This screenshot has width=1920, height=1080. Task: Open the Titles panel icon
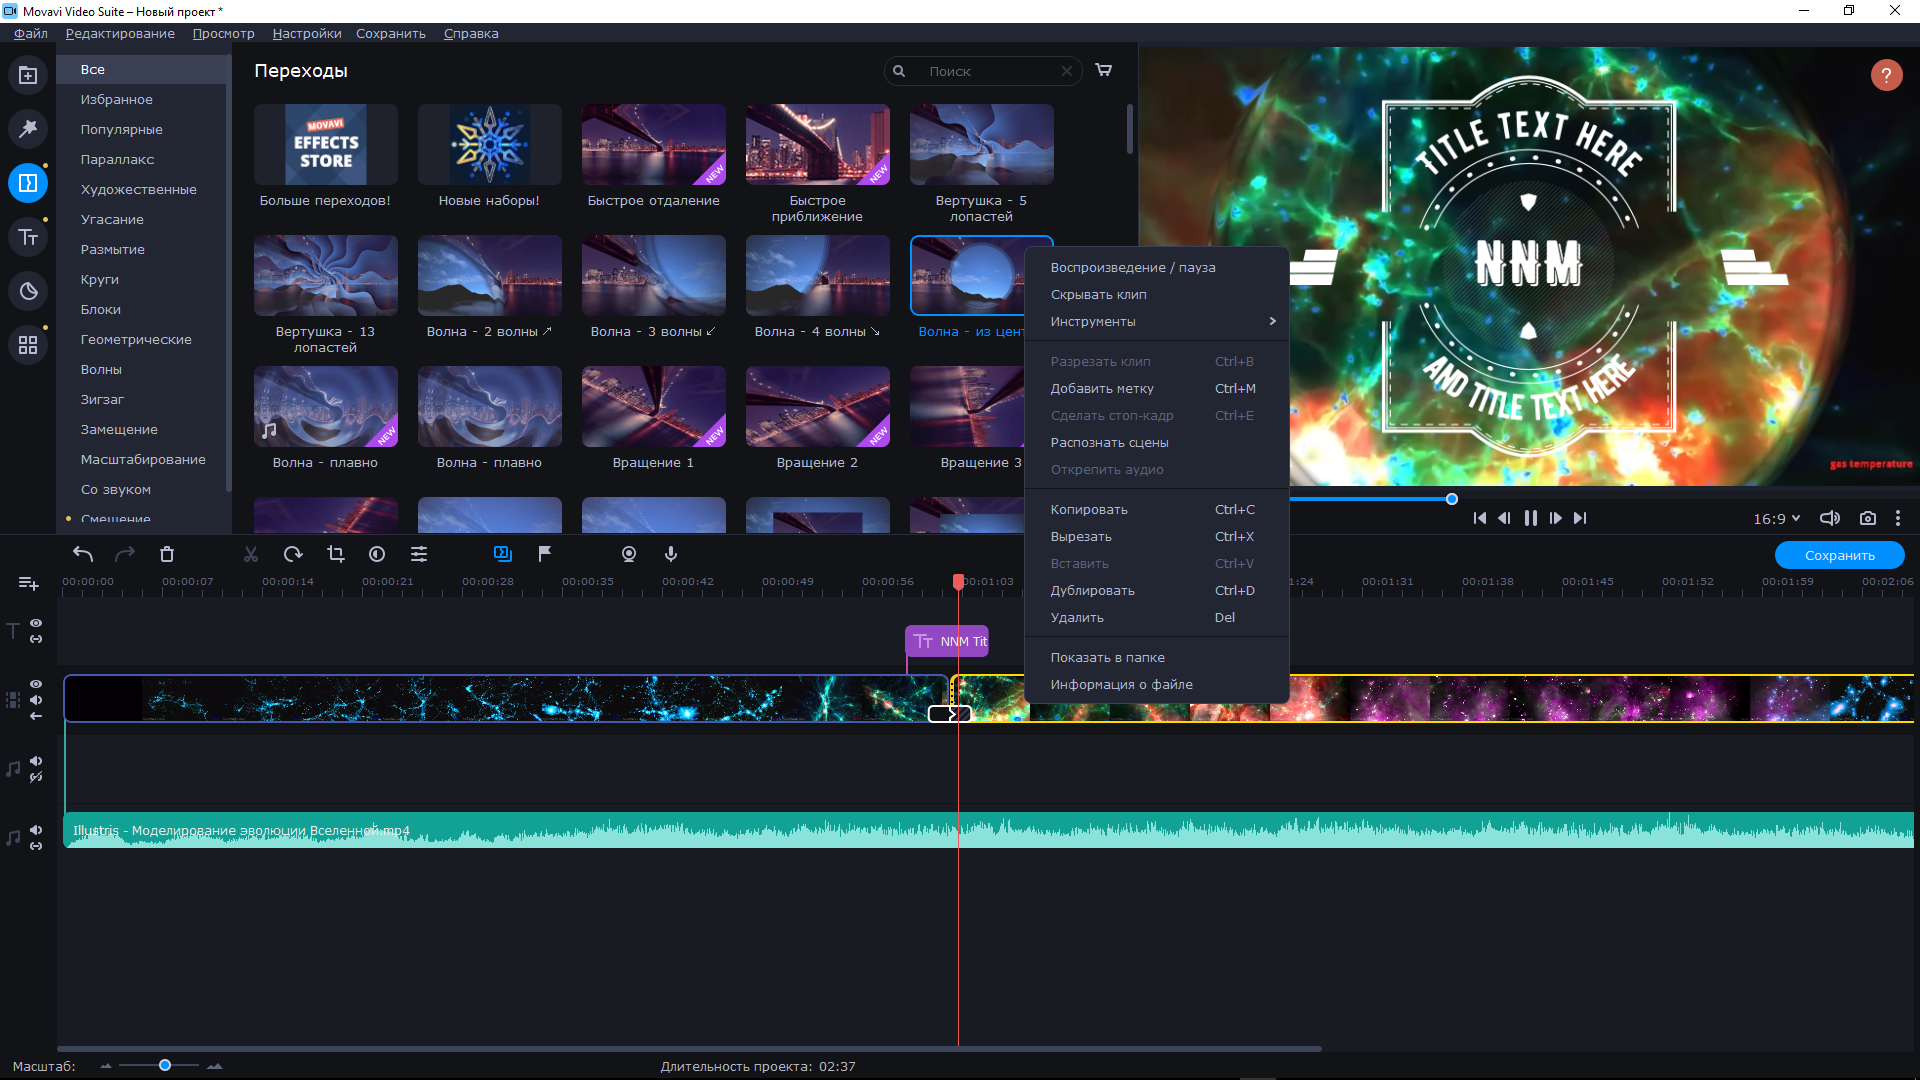(28, 237)
